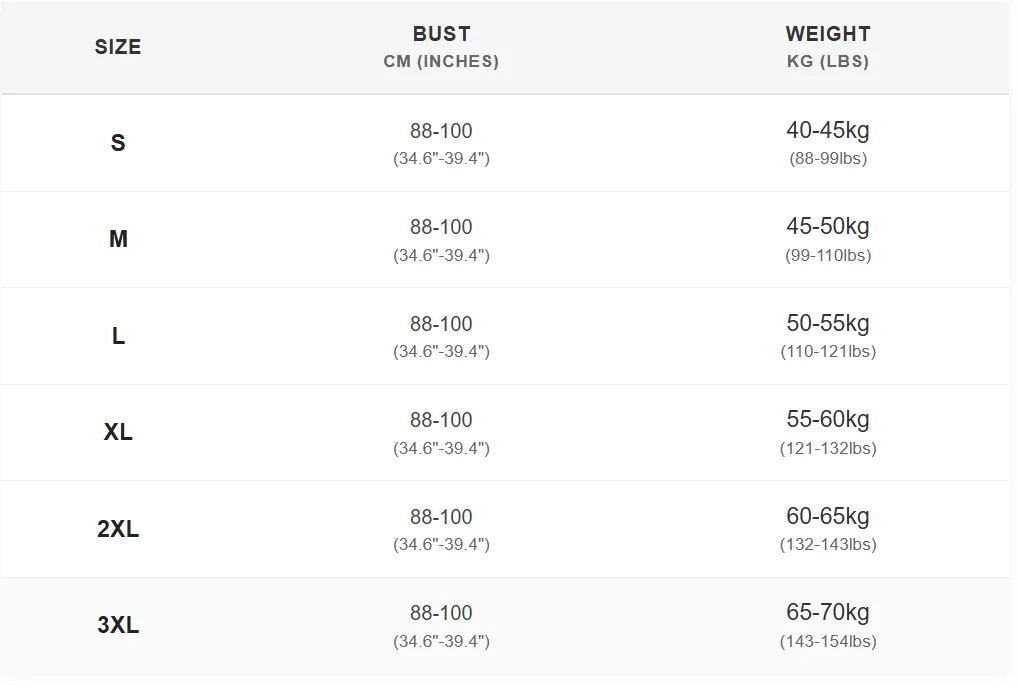1019x696 pixels.
Task: Click the WEIGHT column header
Action: [x=827, y=34]
